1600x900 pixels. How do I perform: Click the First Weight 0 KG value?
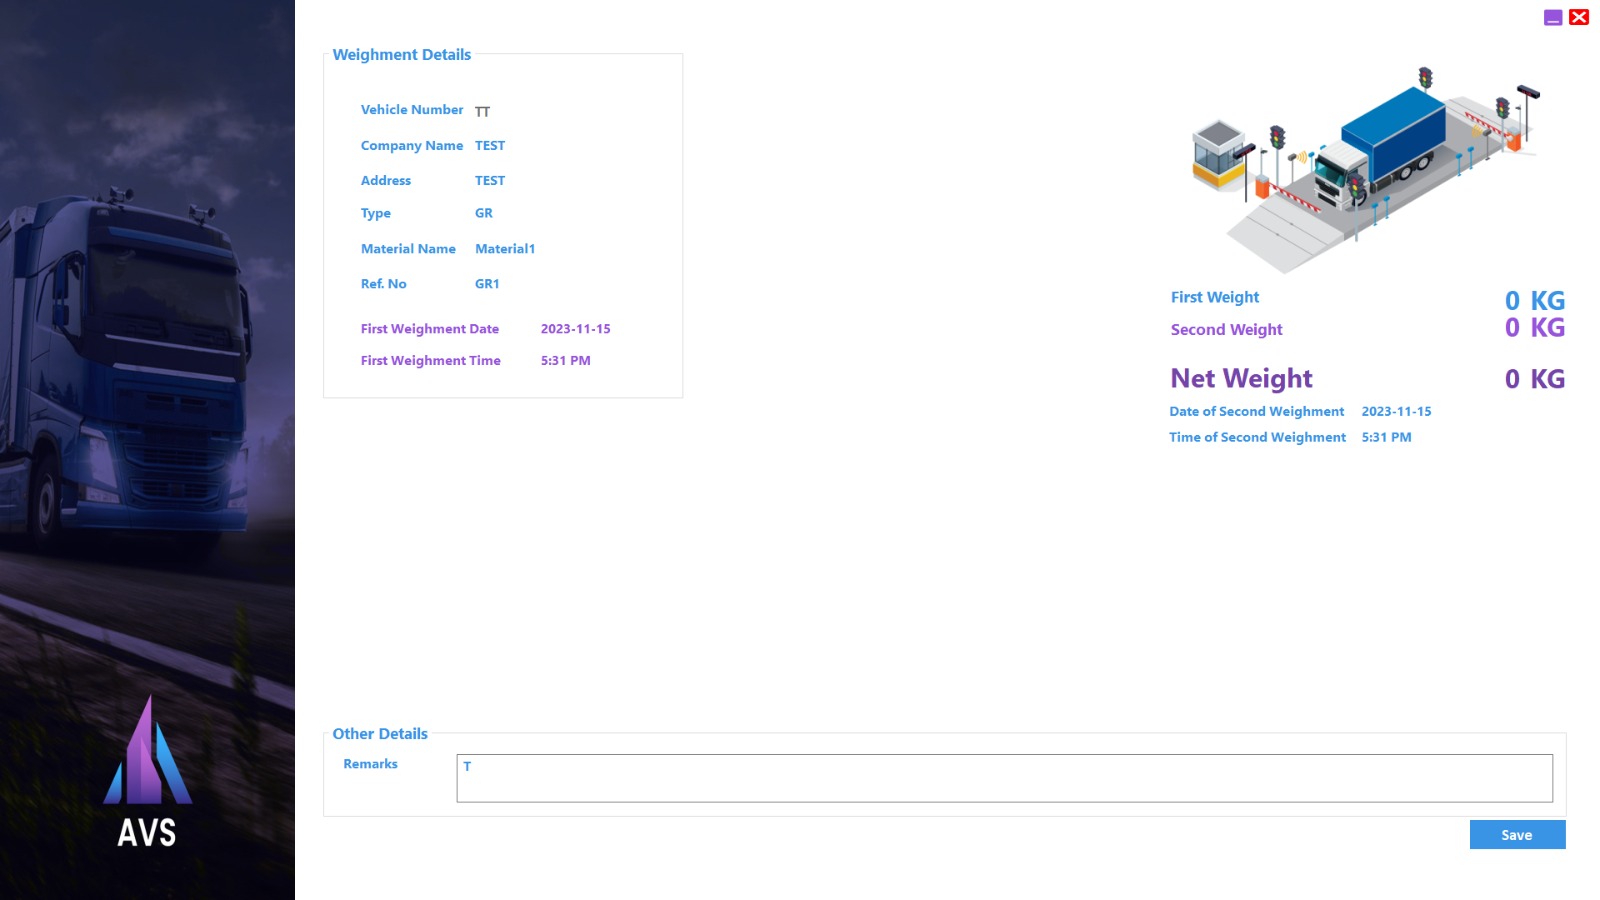1535,301
